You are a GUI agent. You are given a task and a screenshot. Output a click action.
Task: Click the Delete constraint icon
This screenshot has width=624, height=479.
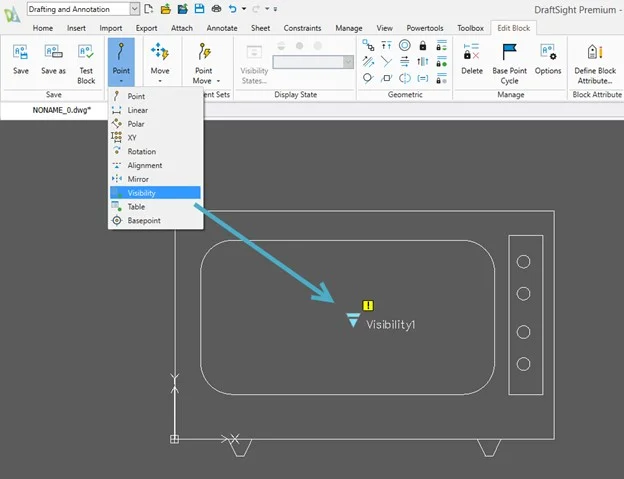[x=472, y=52]
